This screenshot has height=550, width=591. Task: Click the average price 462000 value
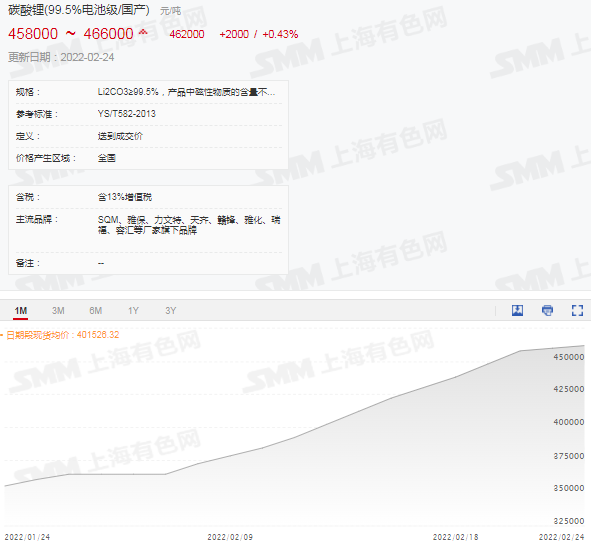[x=187, y=34]
